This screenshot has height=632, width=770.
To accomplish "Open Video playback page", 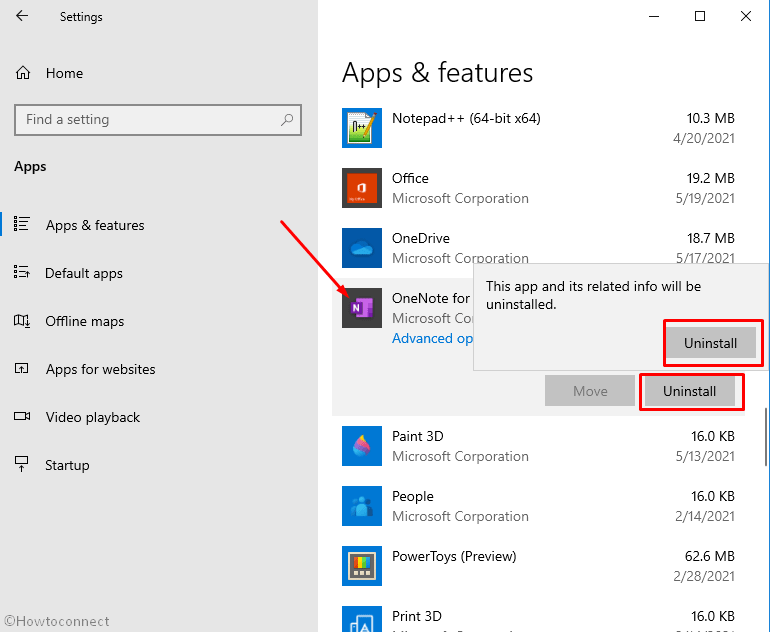I will coord(93,417).
